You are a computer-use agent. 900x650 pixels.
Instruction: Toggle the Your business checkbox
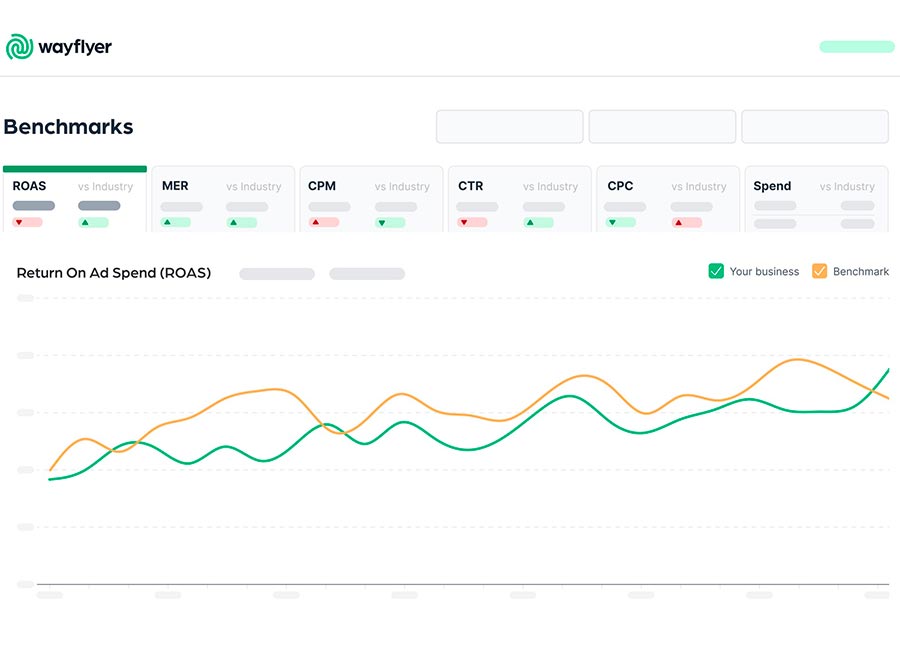point(716,271)
